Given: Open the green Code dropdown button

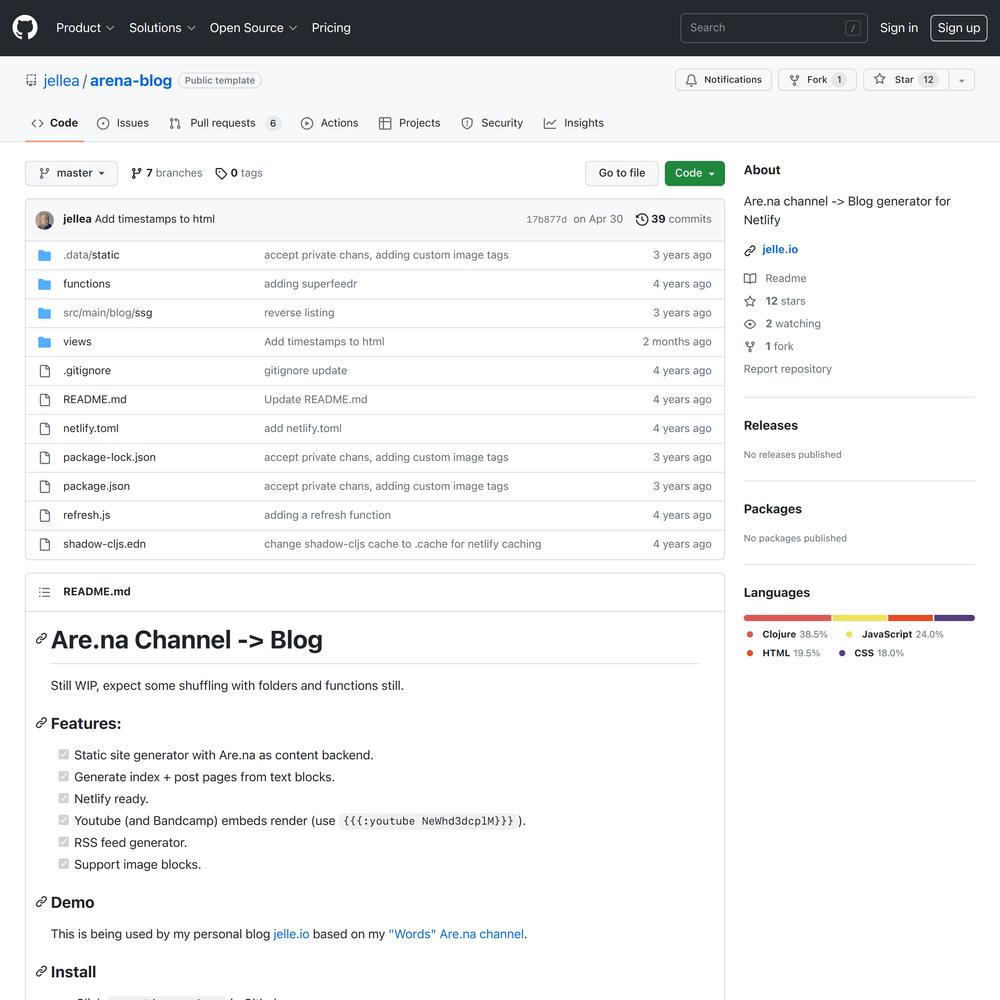Looking at the screenshot, I should tap(695, 173).
